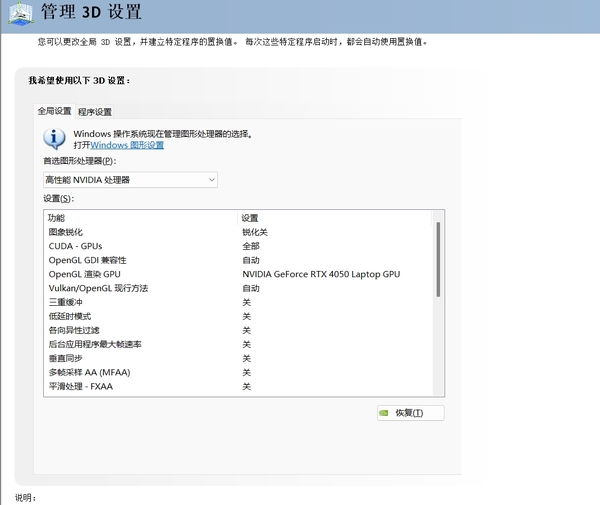
Task: Click the NVIDIA logo on the 恢复 button
Action: coord(384,413)
